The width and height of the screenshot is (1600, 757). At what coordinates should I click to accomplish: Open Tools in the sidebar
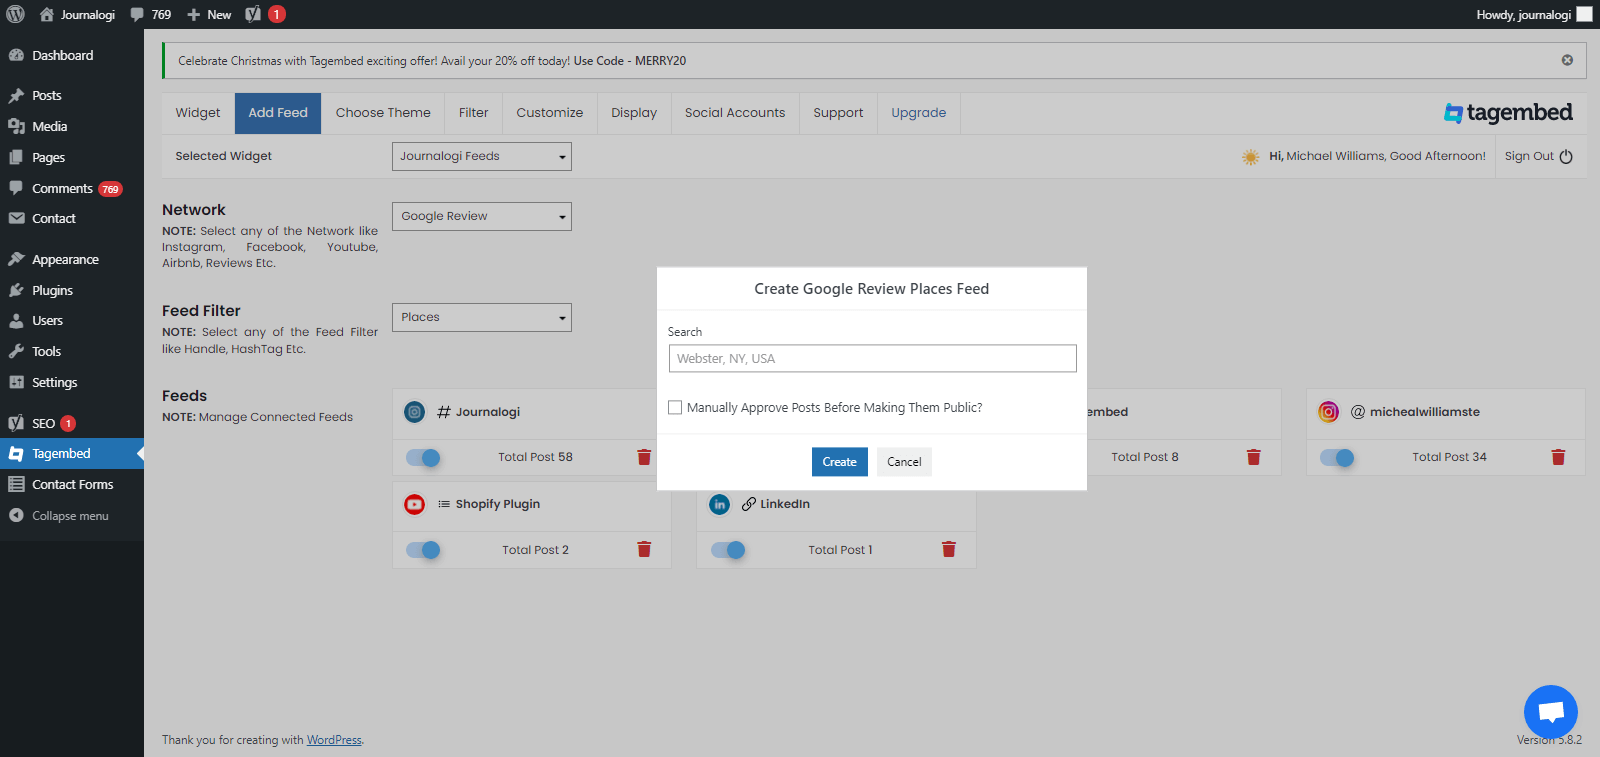[x=46, y=351]
